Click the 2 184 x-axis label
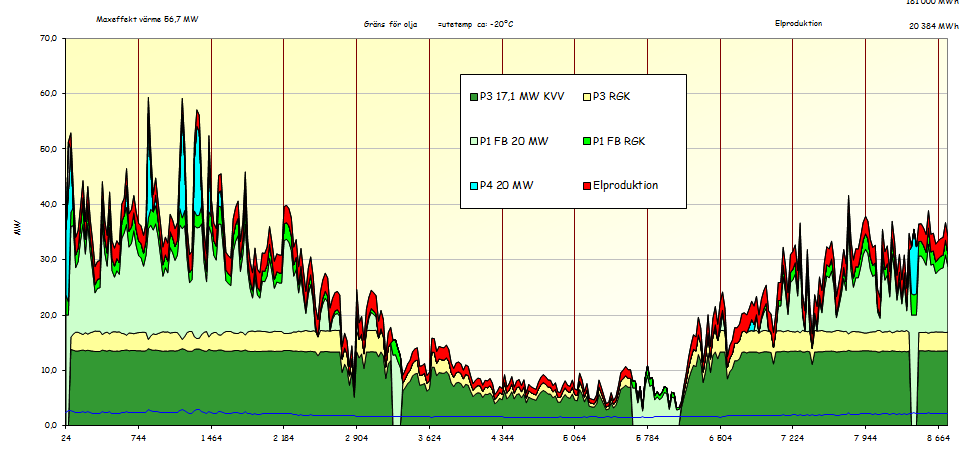The height and width of the screenshot is (459, 977). pos(284,438)
